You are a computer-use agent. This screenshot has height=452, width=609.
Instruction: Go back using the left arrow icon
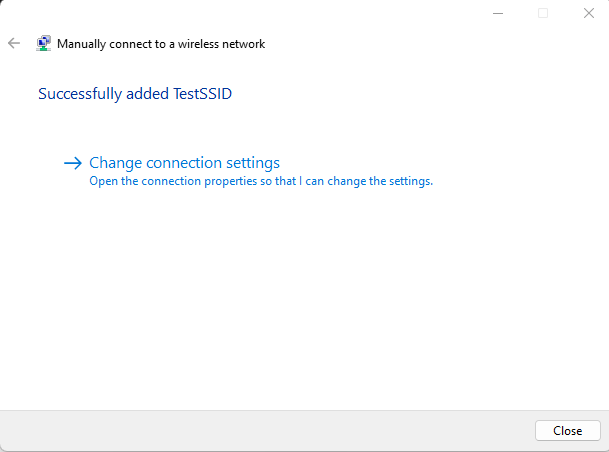click(14, 43)
